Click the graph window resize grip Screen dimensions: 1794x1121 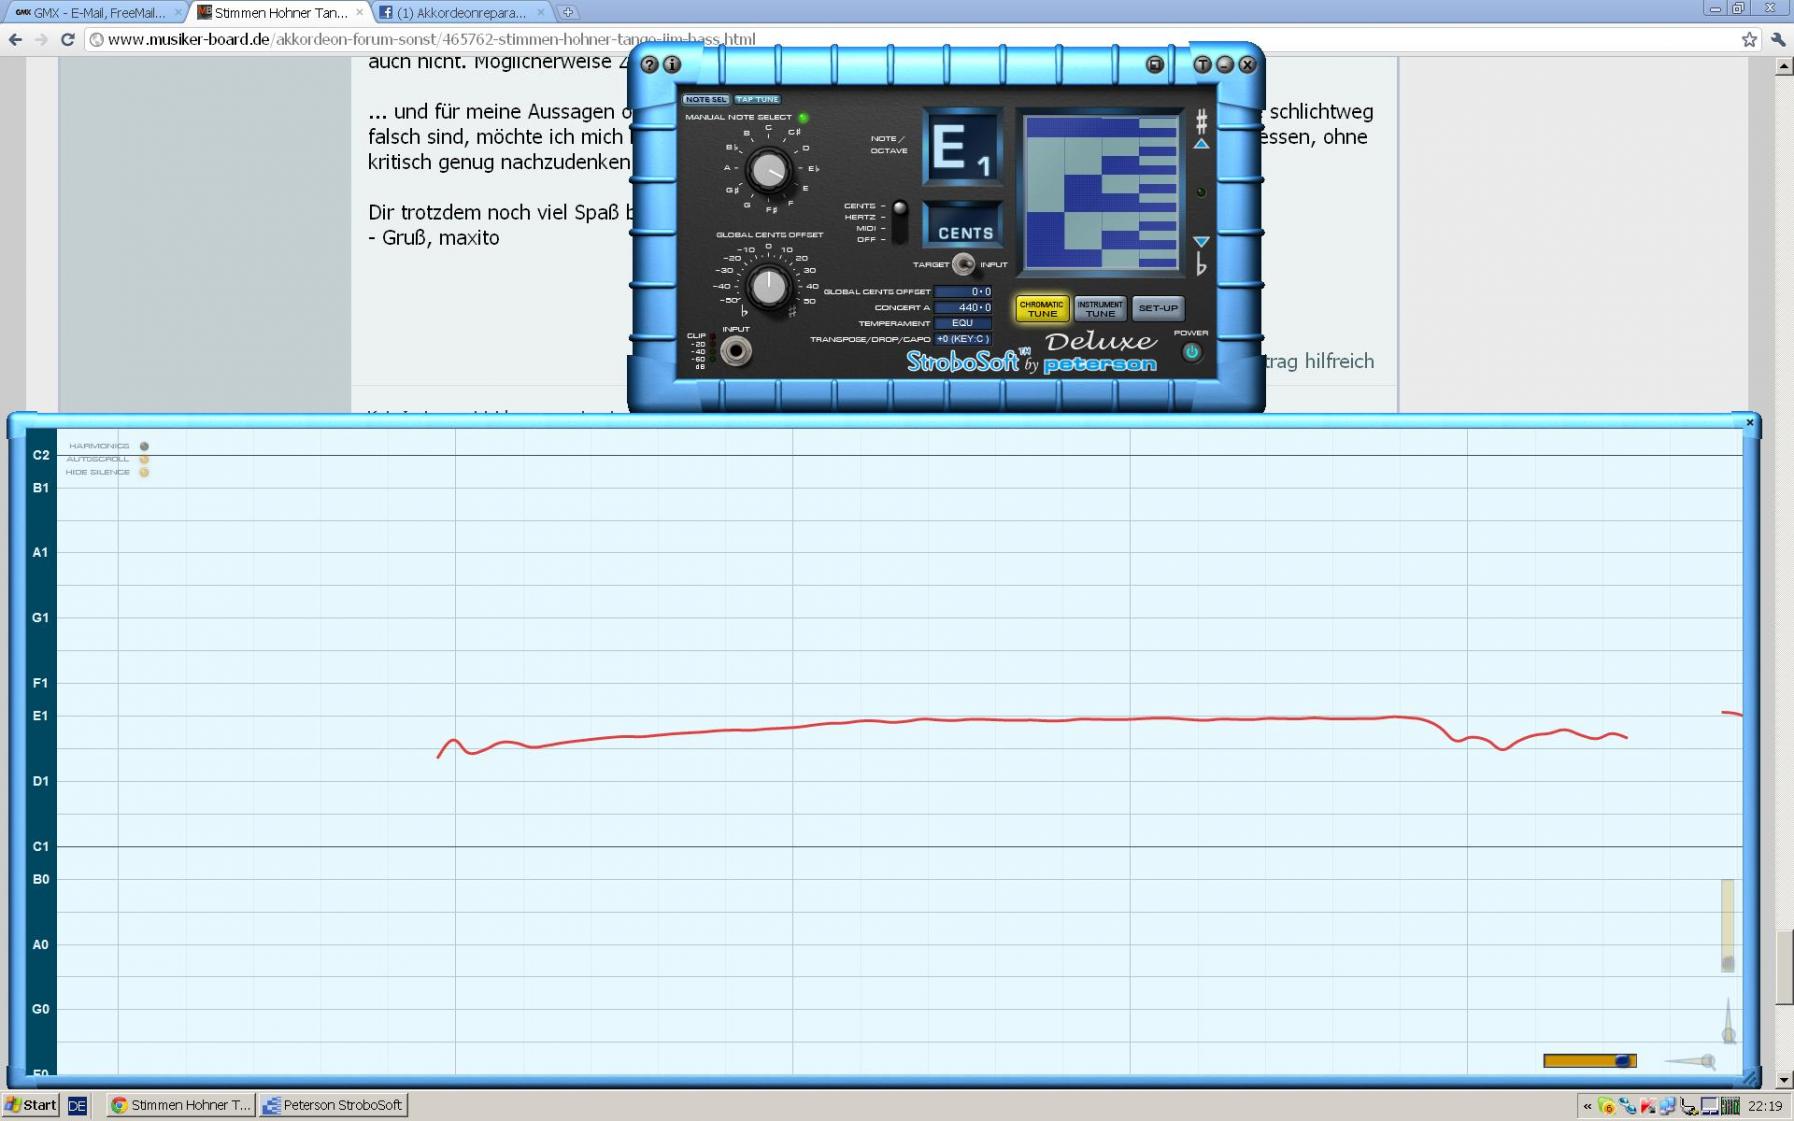point(1749,1078)
